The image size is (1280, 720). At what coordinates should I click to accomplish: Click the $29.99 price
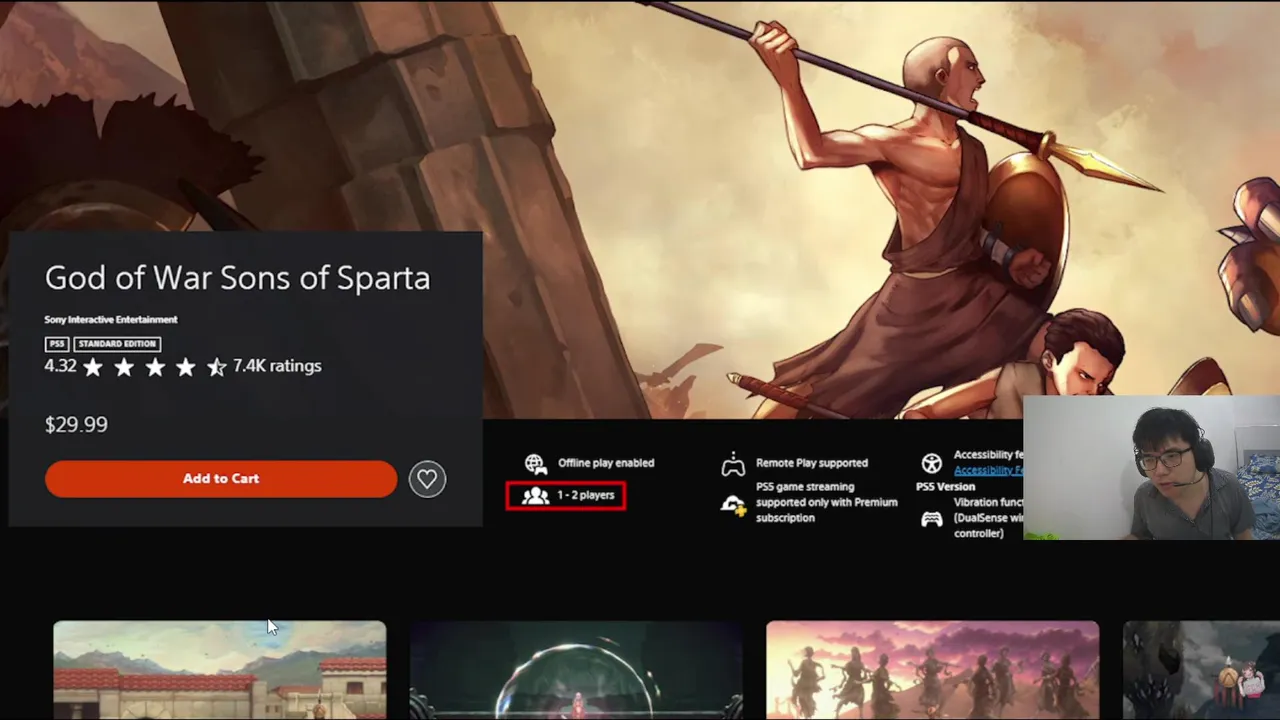(76, 424)
